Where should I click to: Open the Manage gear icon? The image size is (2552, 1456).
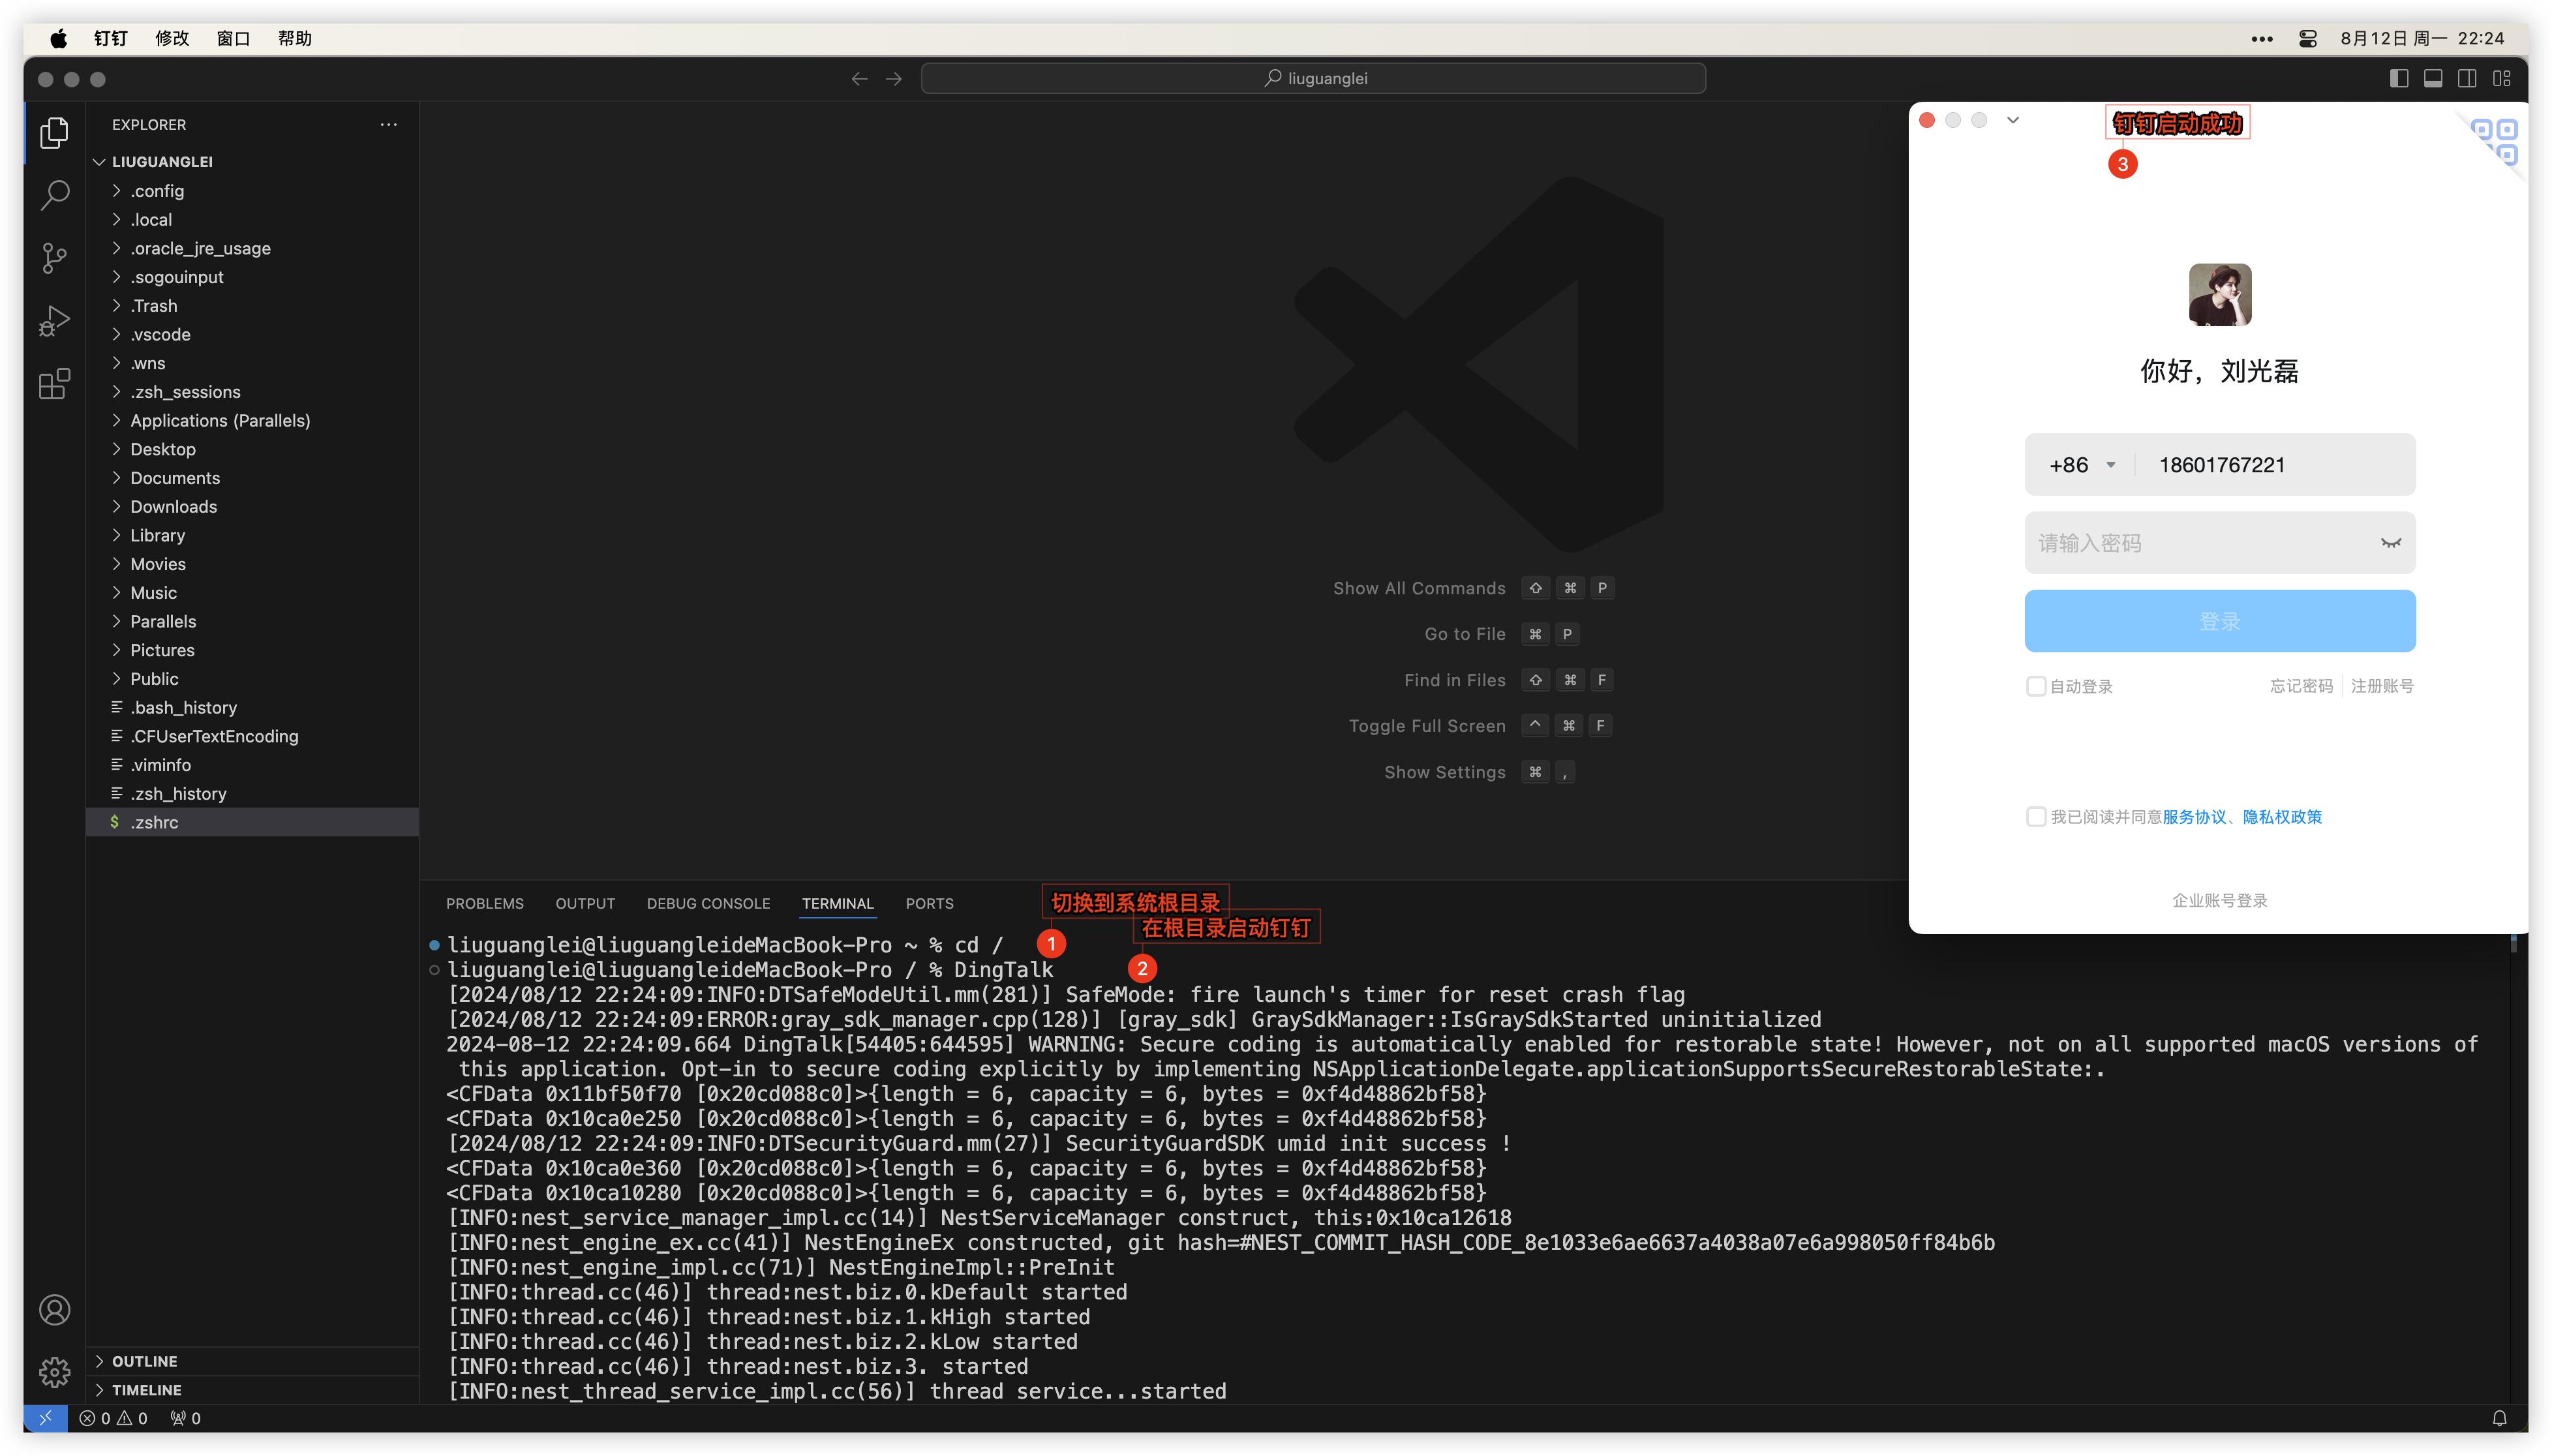pyautogui.click(x=54, y=1371)
